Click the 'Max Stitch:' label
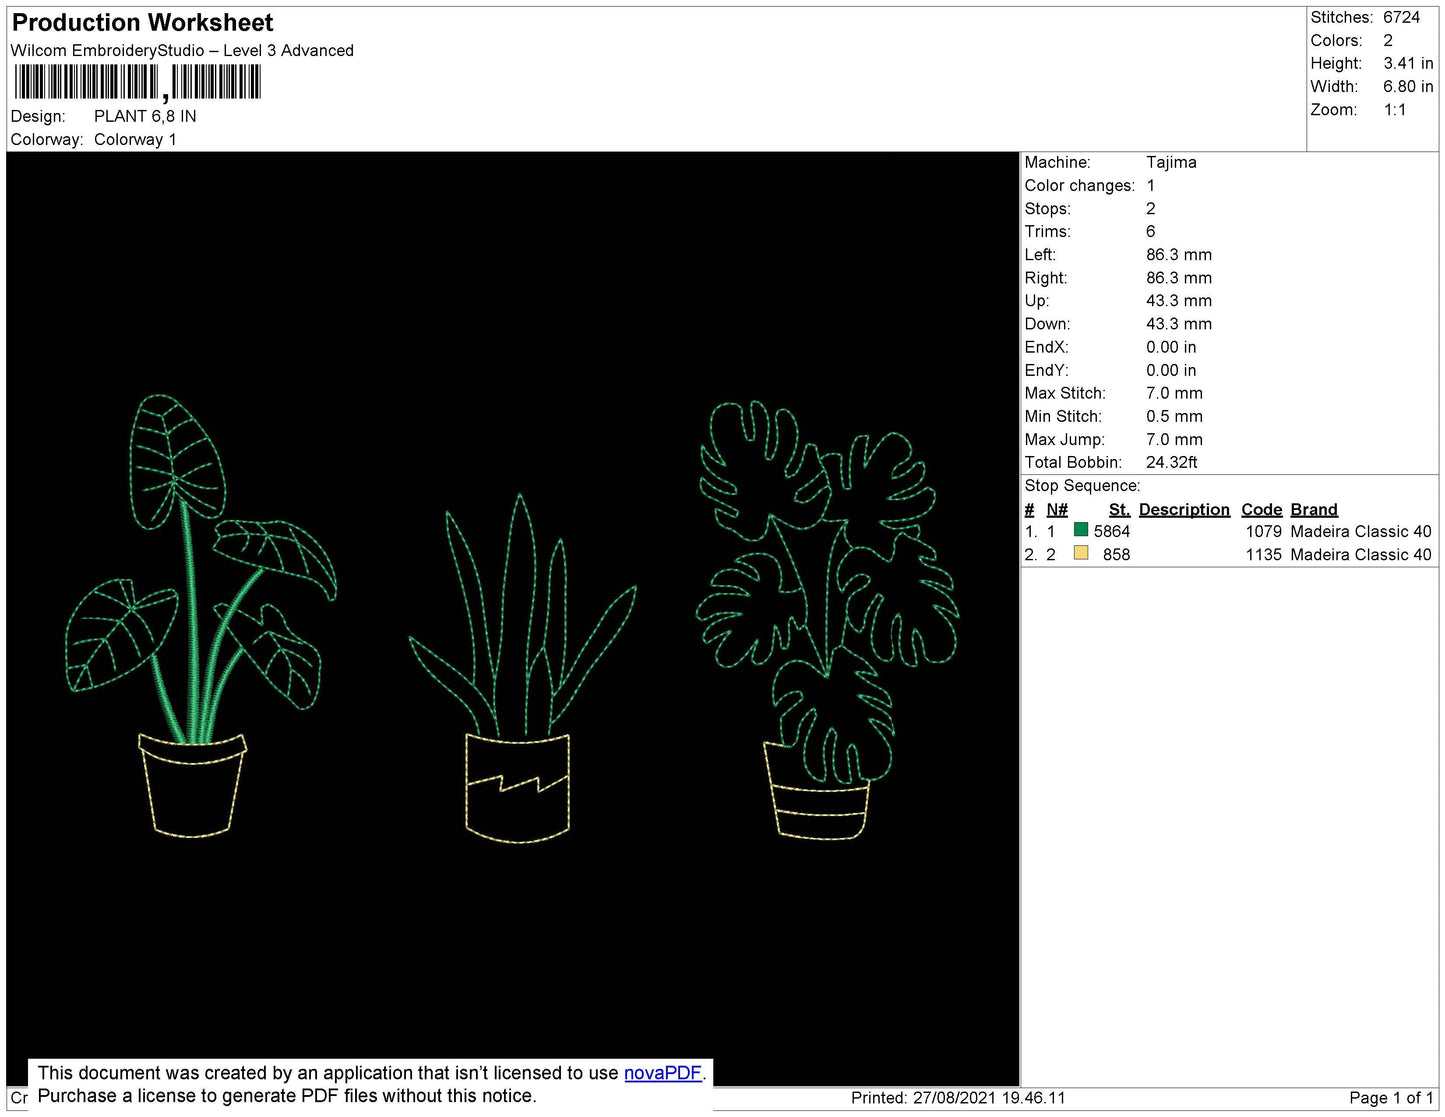Screen dimensions: 1445x1117 point(1065,393)
